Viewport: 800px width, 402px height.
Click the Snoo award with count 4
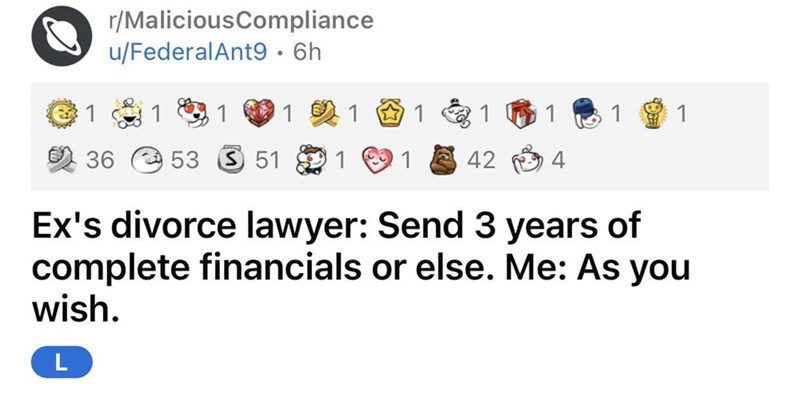[526, 158]
